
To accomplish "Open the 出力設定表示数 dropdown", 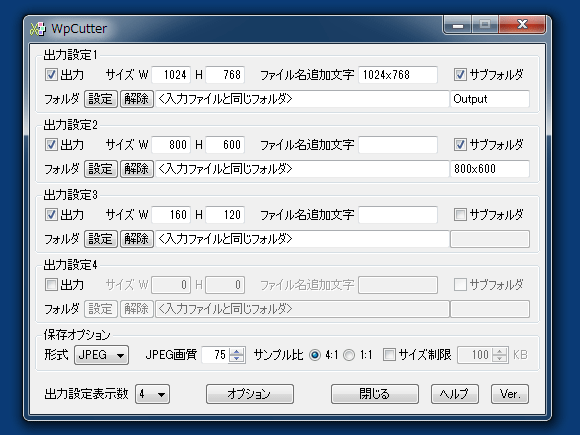I will point(152,394).
